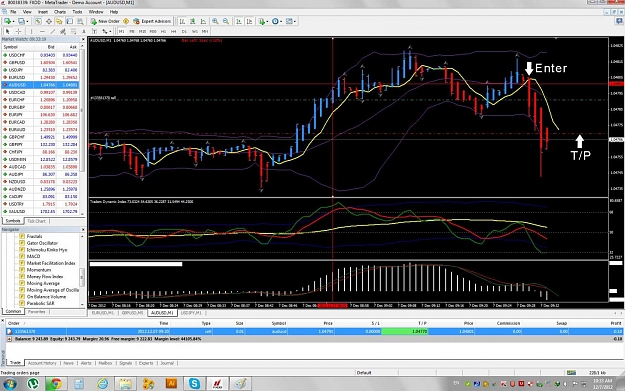This screenshot has height=391, width=625.
Task: Switch timeframe to H4
Action: [174, 31]
